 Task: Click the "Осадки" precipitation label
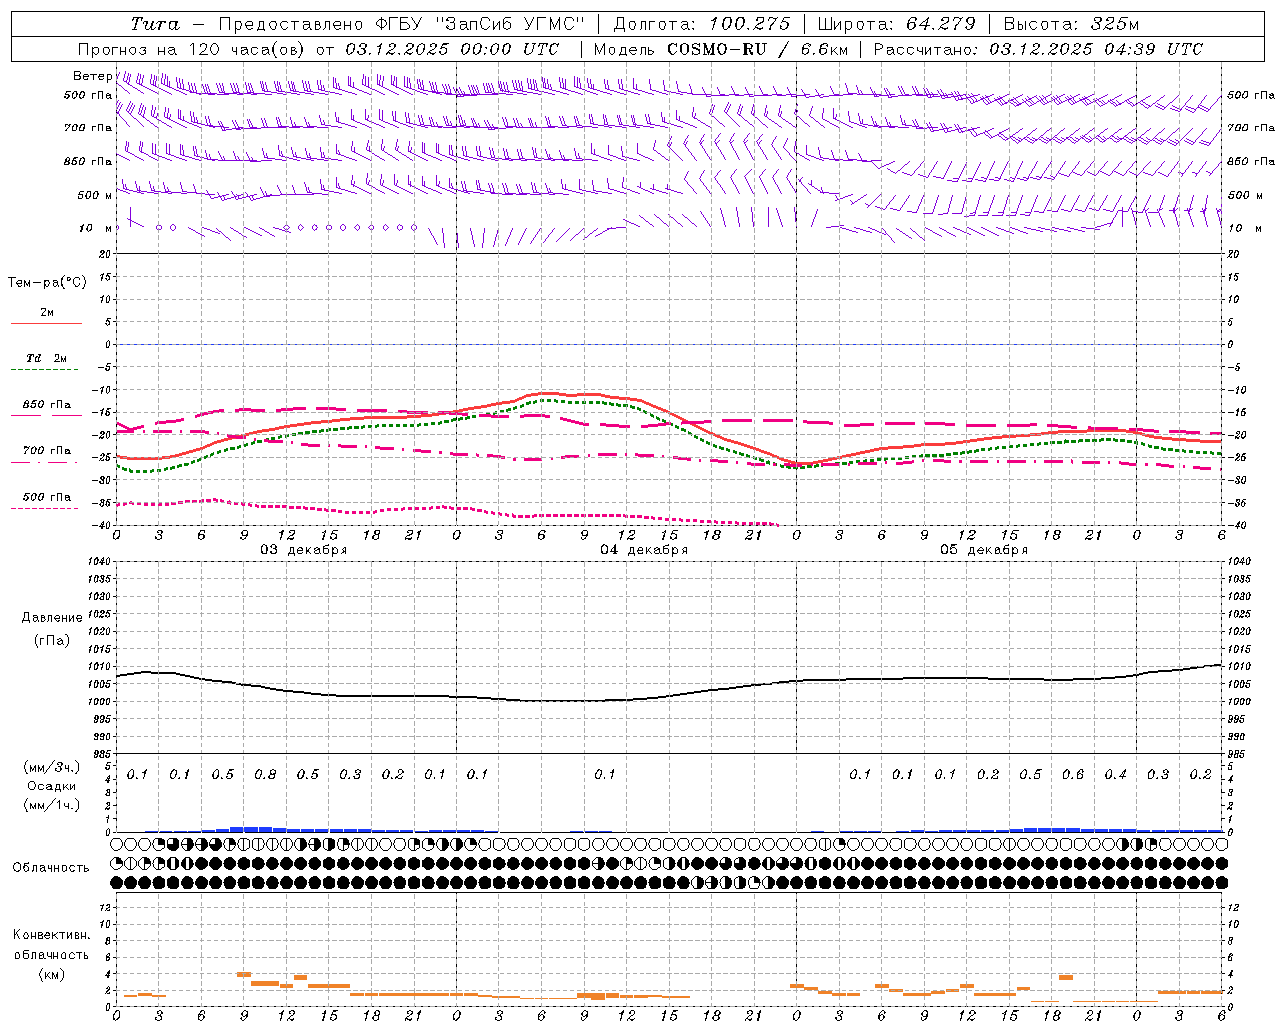click(51, 786)
